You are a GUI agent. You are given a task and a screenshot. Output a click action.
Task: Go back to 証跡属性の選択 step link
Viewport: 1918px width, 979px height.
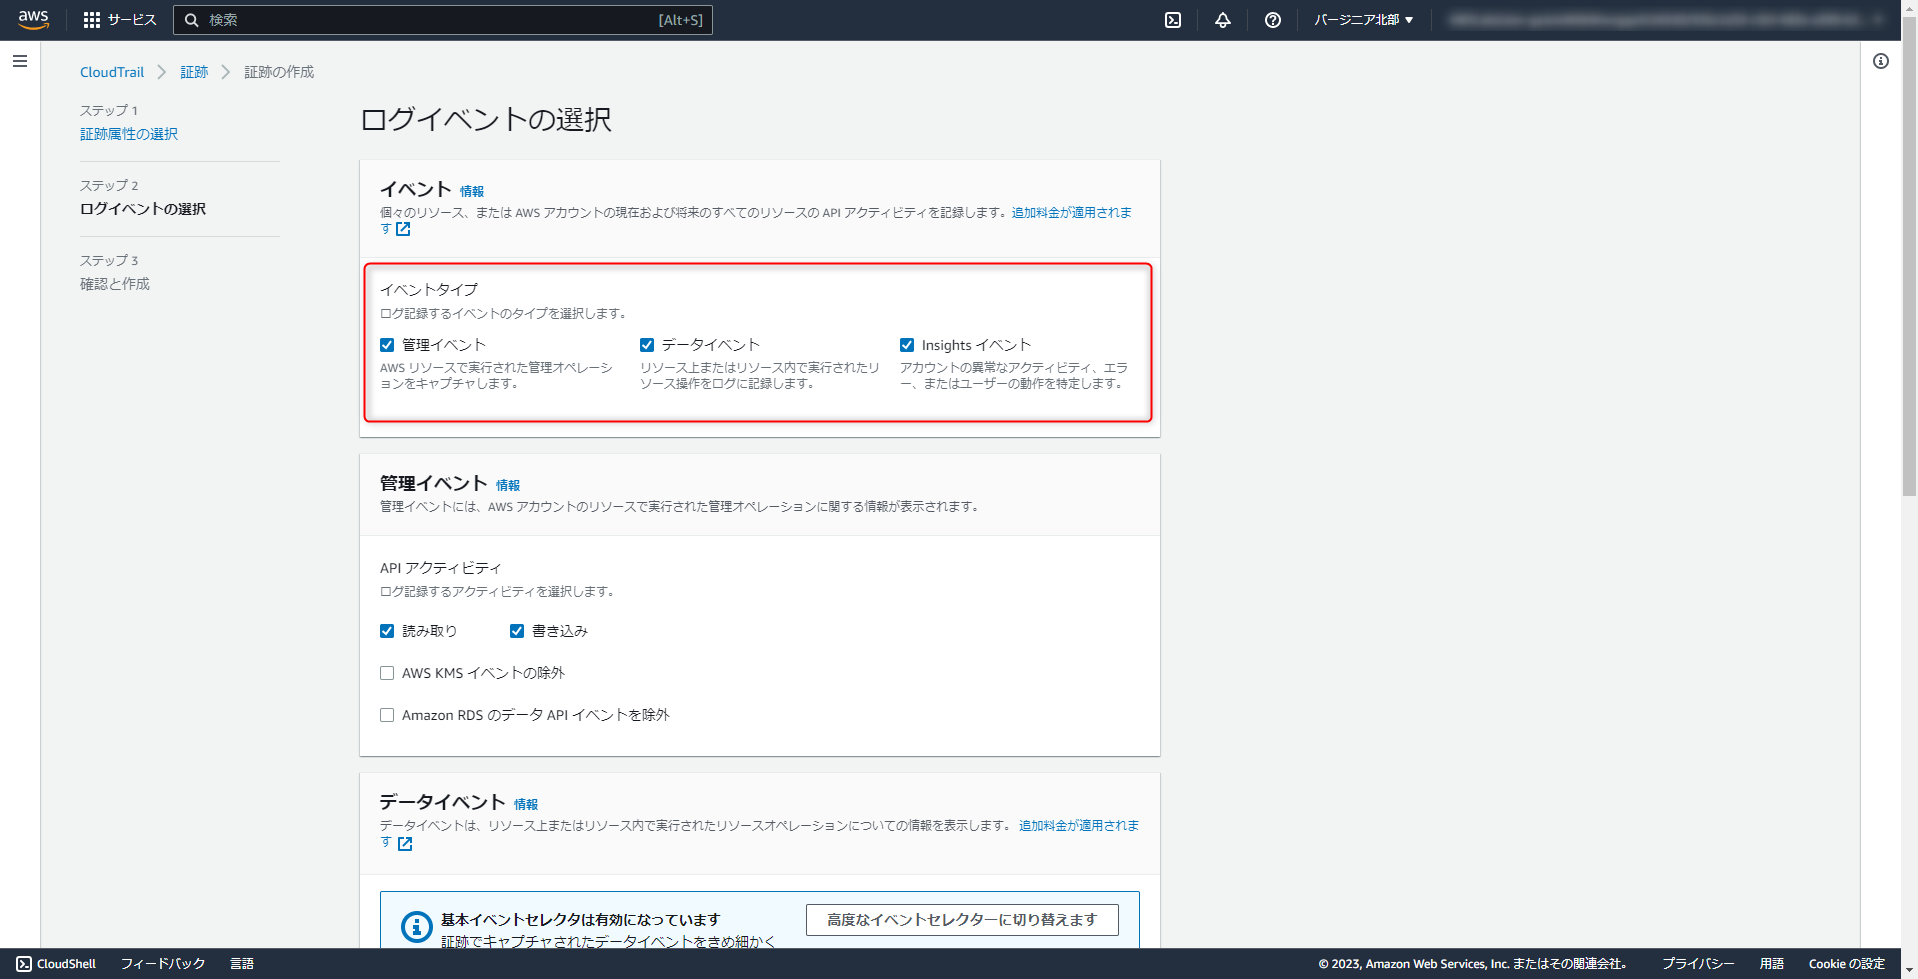(x=128, y=133)
